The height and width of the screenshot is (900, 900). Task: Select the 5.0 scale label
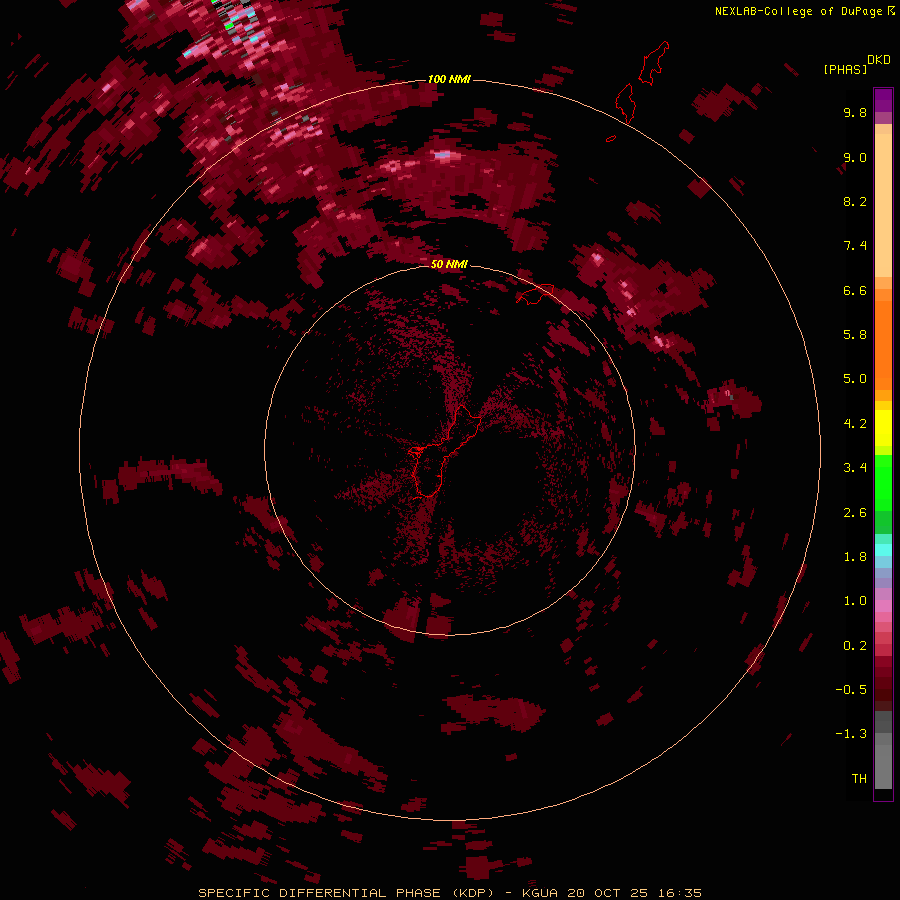tap(855, 379)
